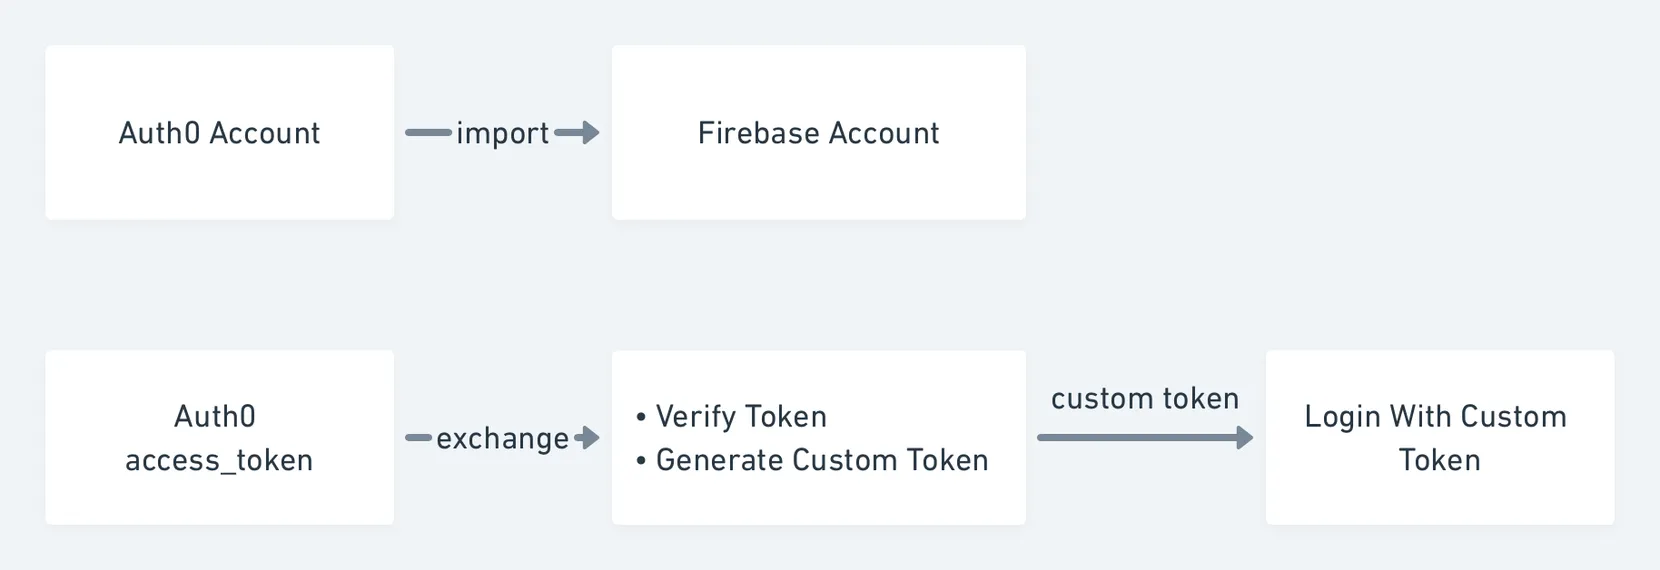Select the Login With Custom Token box
This screenshot has width=1660, height=570.
coord(1440,437)
